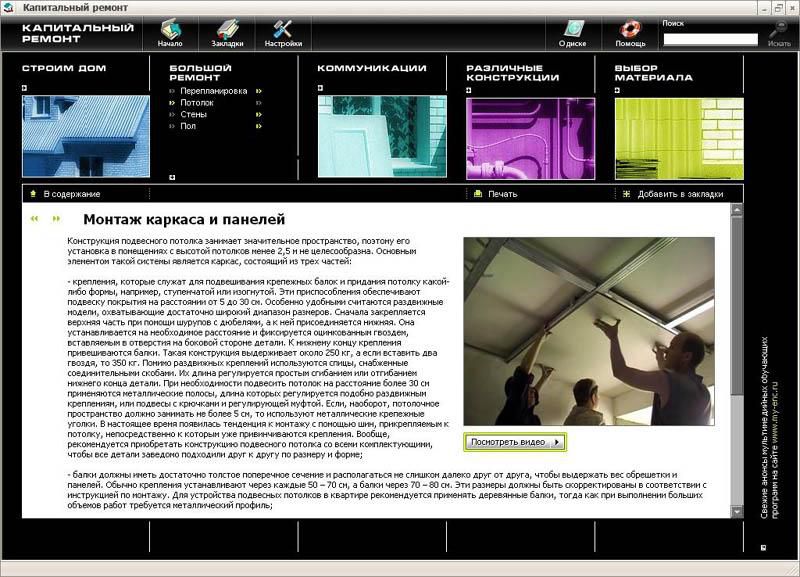
Task: Open Настройки settings with the tools icon
Action: [283, 29]
